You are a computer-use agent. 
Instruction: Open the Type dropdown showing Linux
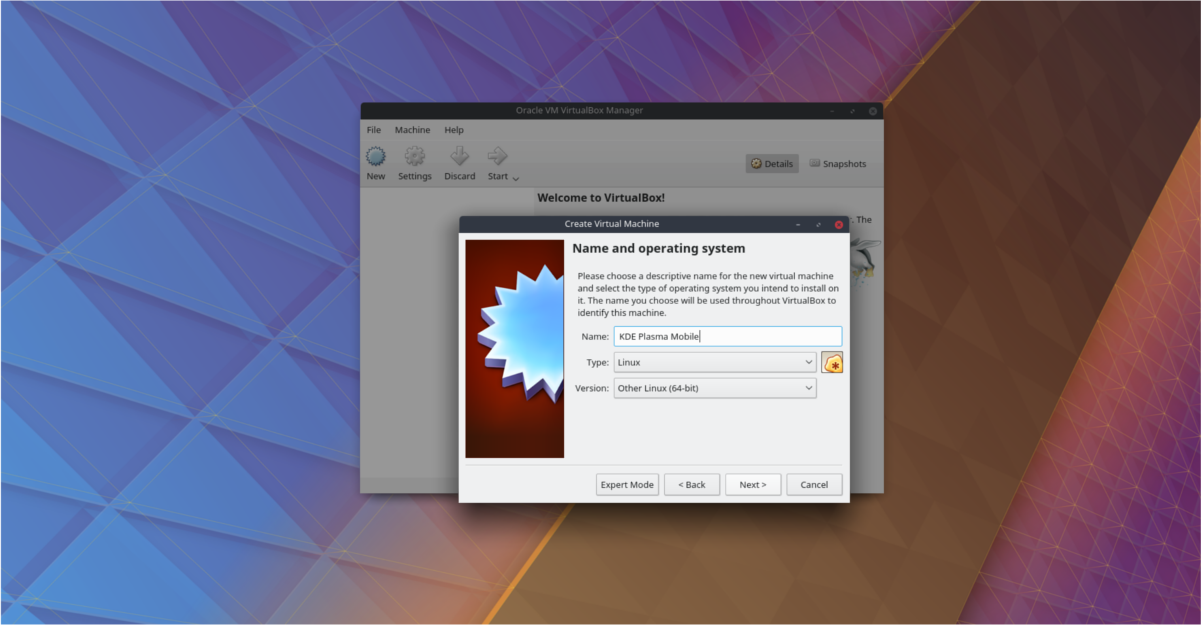pyautogui.click(x=715, y=362)
